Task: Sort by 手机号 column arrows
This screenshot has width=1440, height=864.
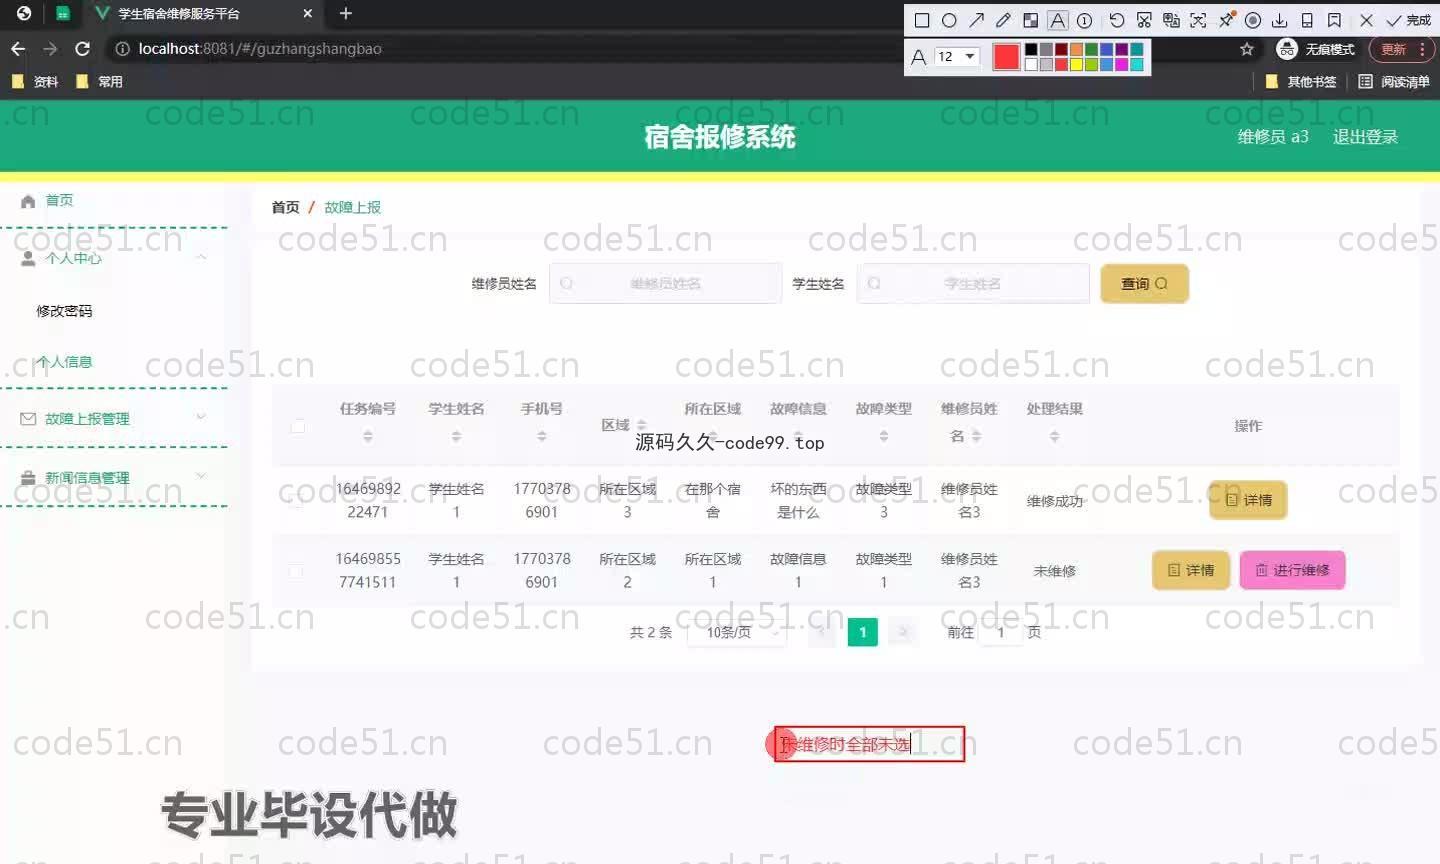Action: click(x=541, y=436)
